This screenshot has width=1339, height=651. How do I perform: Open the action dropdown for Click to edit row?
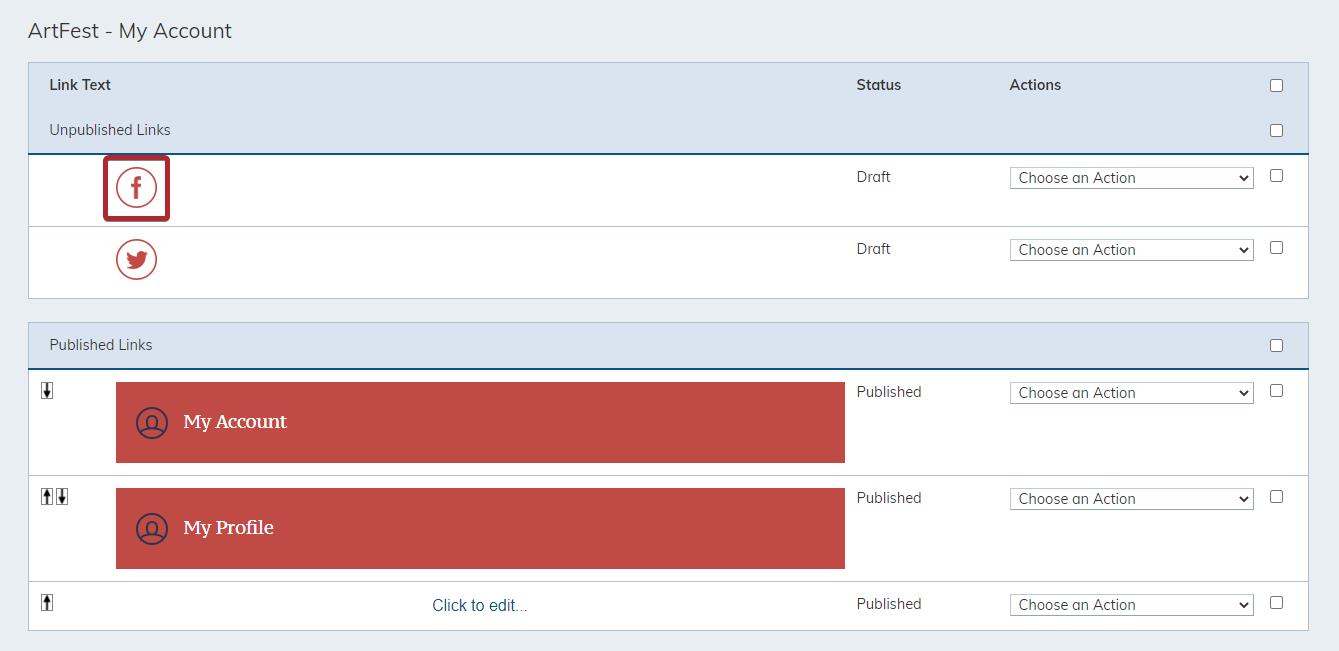1131,605
